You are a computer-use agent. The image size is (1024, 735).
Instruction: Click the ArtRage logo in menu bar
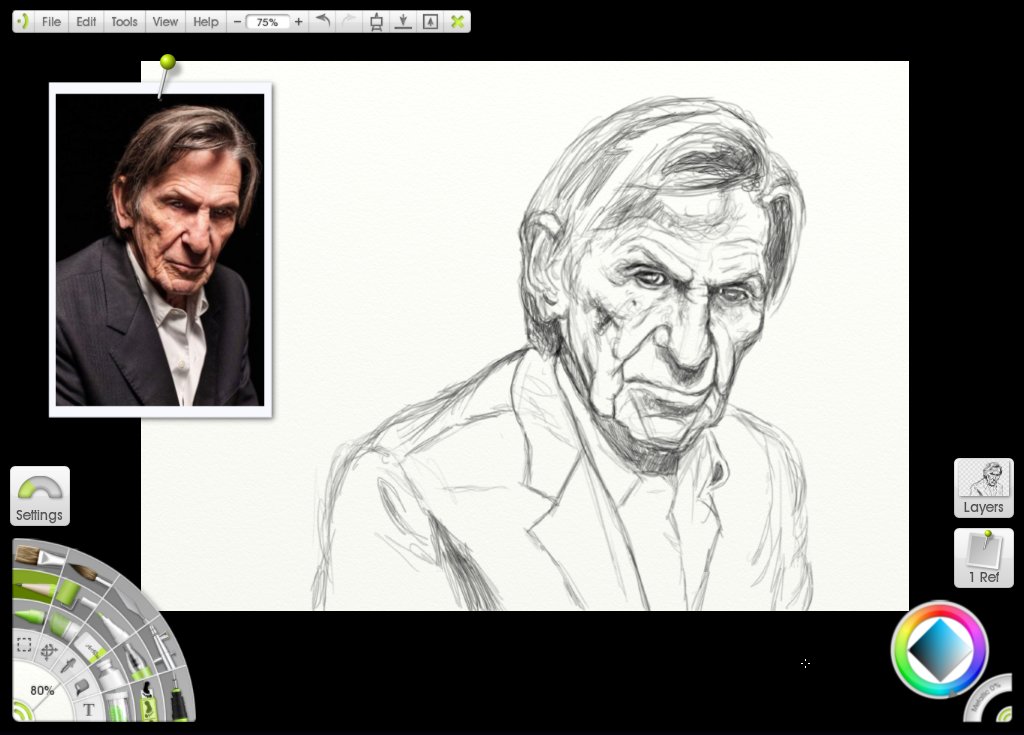tap(22, 22)
